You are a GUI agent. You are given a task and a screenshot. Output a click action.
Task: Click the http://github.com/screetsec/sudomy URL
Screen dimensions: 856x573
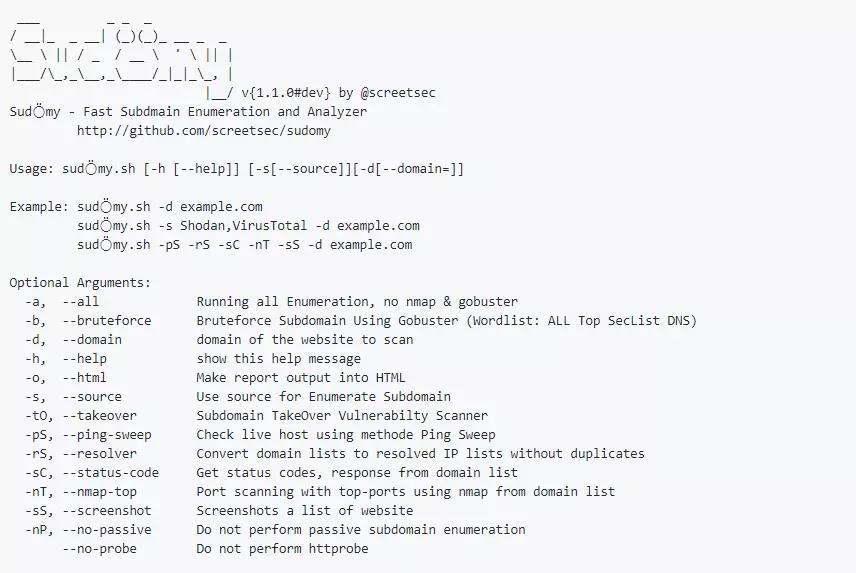(204, 131)
